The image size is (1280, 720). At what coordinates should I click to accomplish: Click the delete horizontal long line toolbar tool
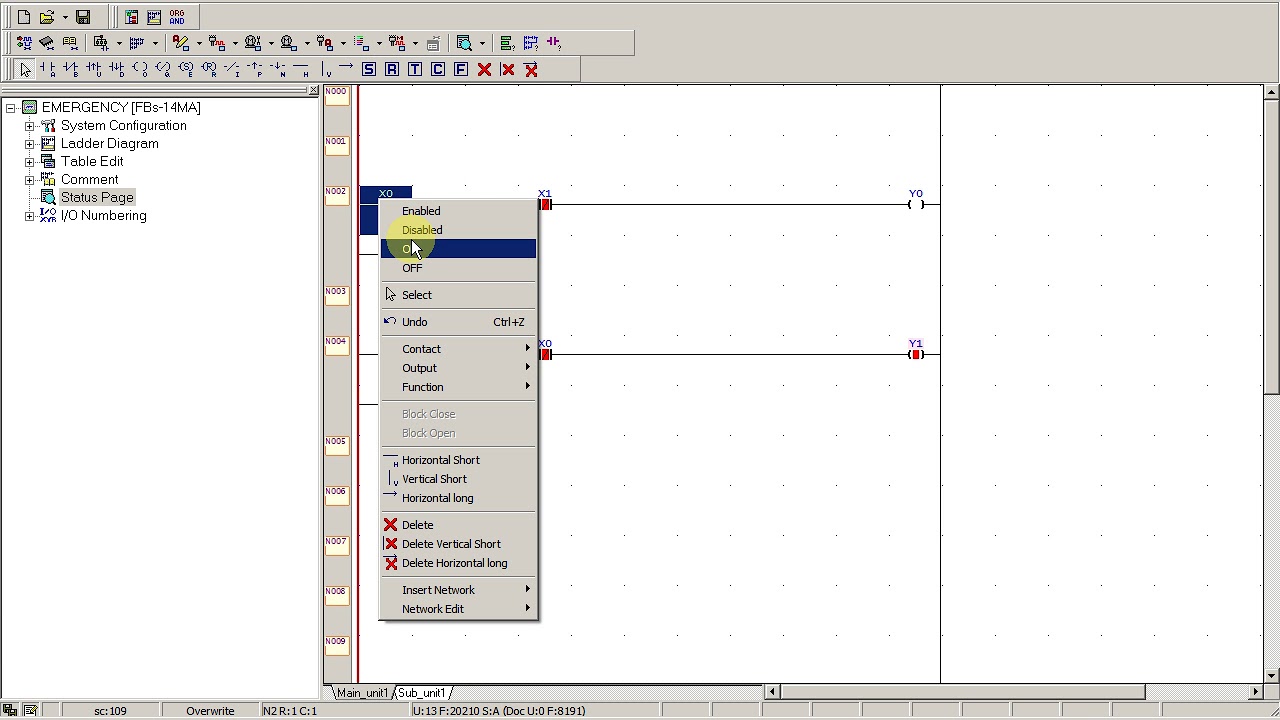click(x=531, y=69)
